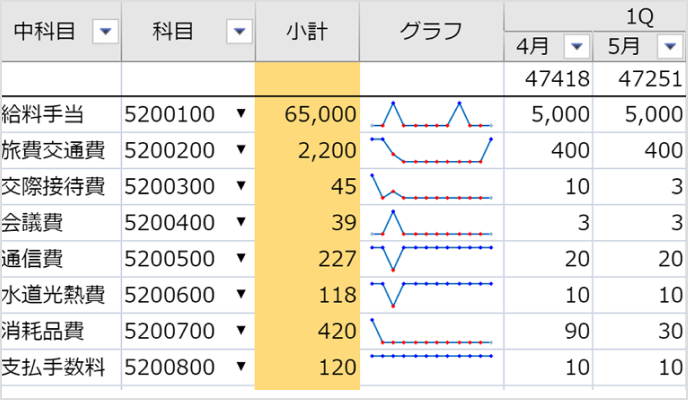The image size is (688, 400).
Task: Select the 消耗品費 row label
Action: [42, 331]
